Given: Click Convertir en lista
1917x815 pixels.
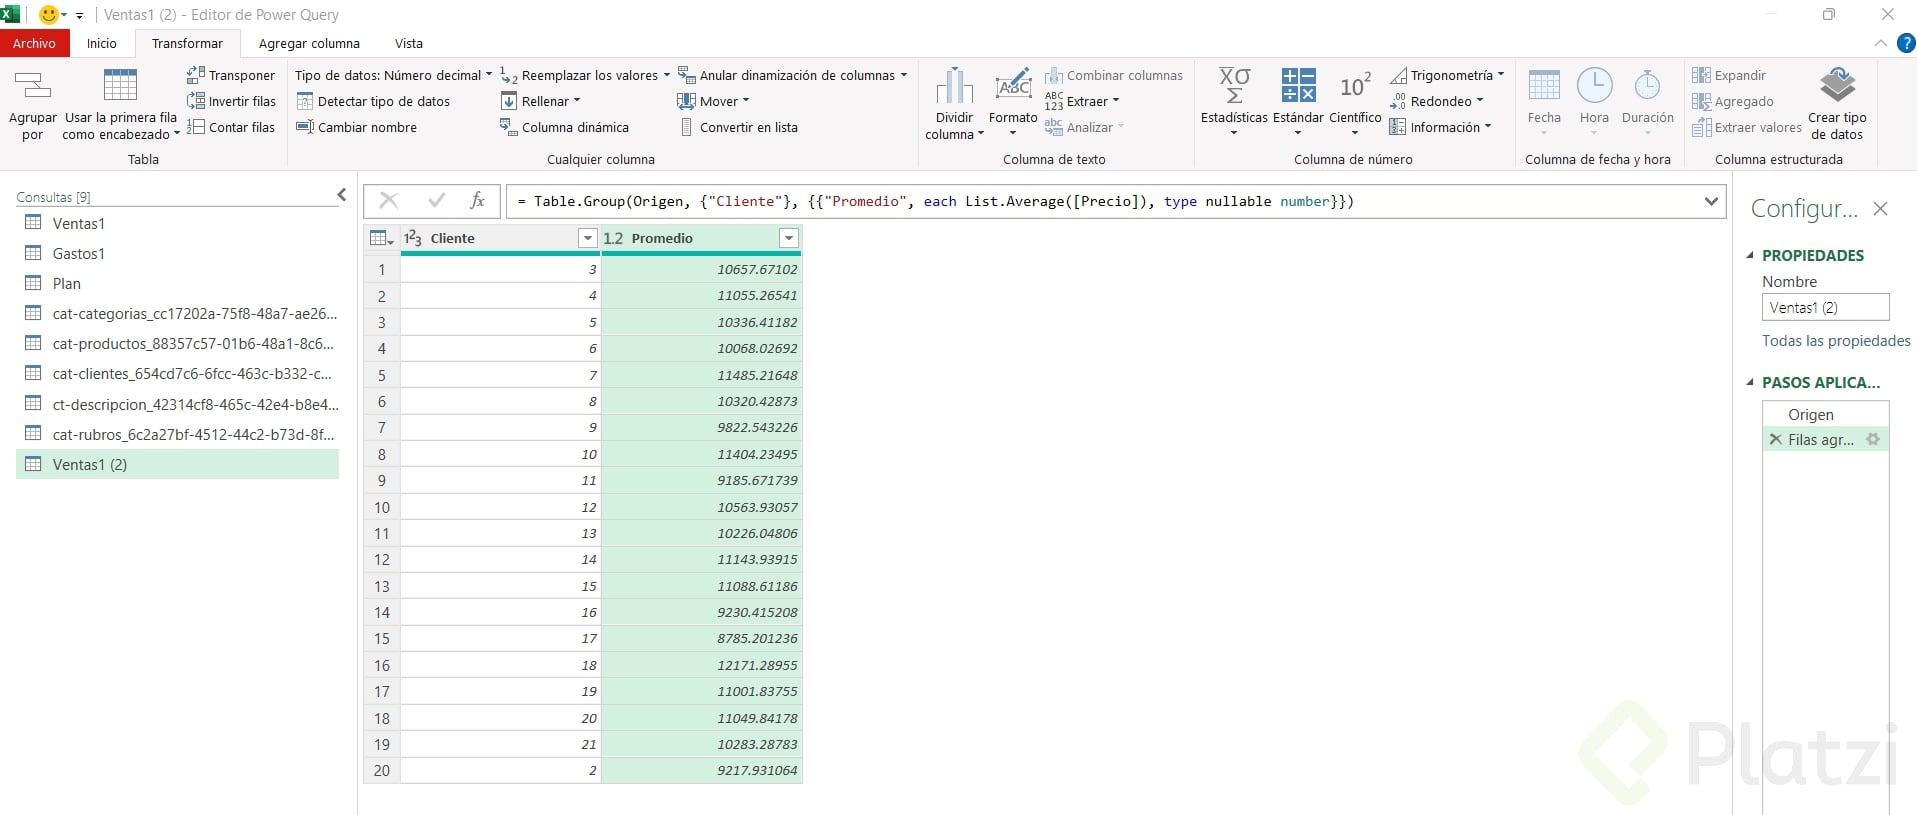Looking at the screenshot, I should pyautogui.click(x=739, y=127).
